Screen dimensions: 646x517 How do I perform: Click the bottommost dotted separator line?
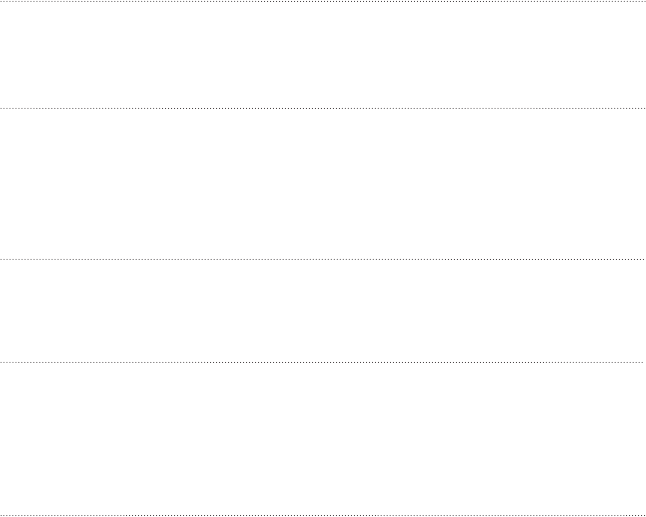click(323, 514)
